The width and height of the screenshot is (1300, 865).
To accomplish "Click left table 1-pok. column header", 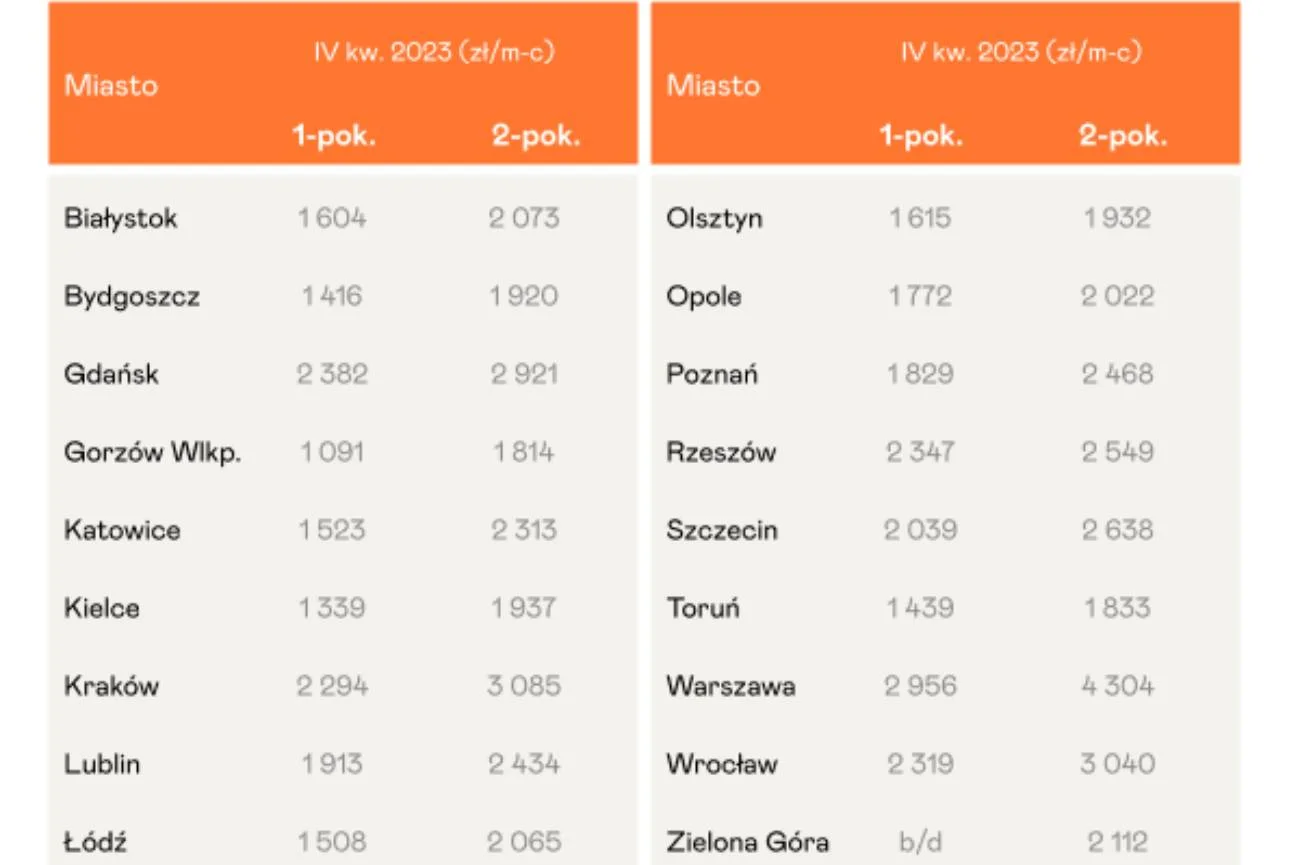I will click(334, 136).
